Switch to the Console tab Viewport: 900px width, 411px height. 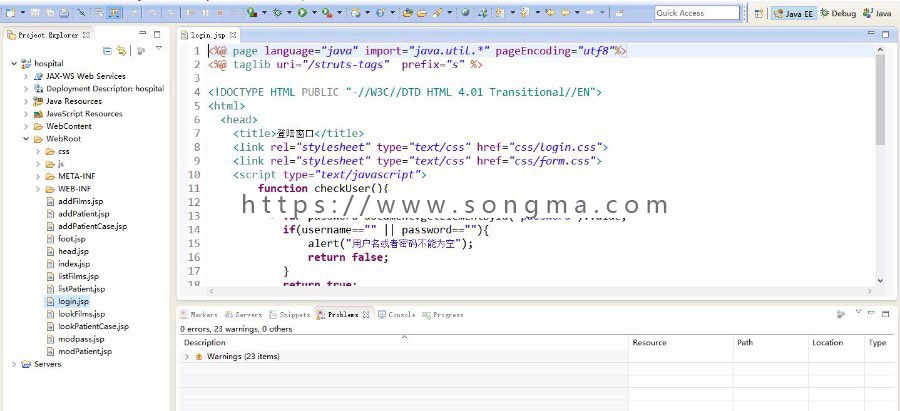point(397,315)
